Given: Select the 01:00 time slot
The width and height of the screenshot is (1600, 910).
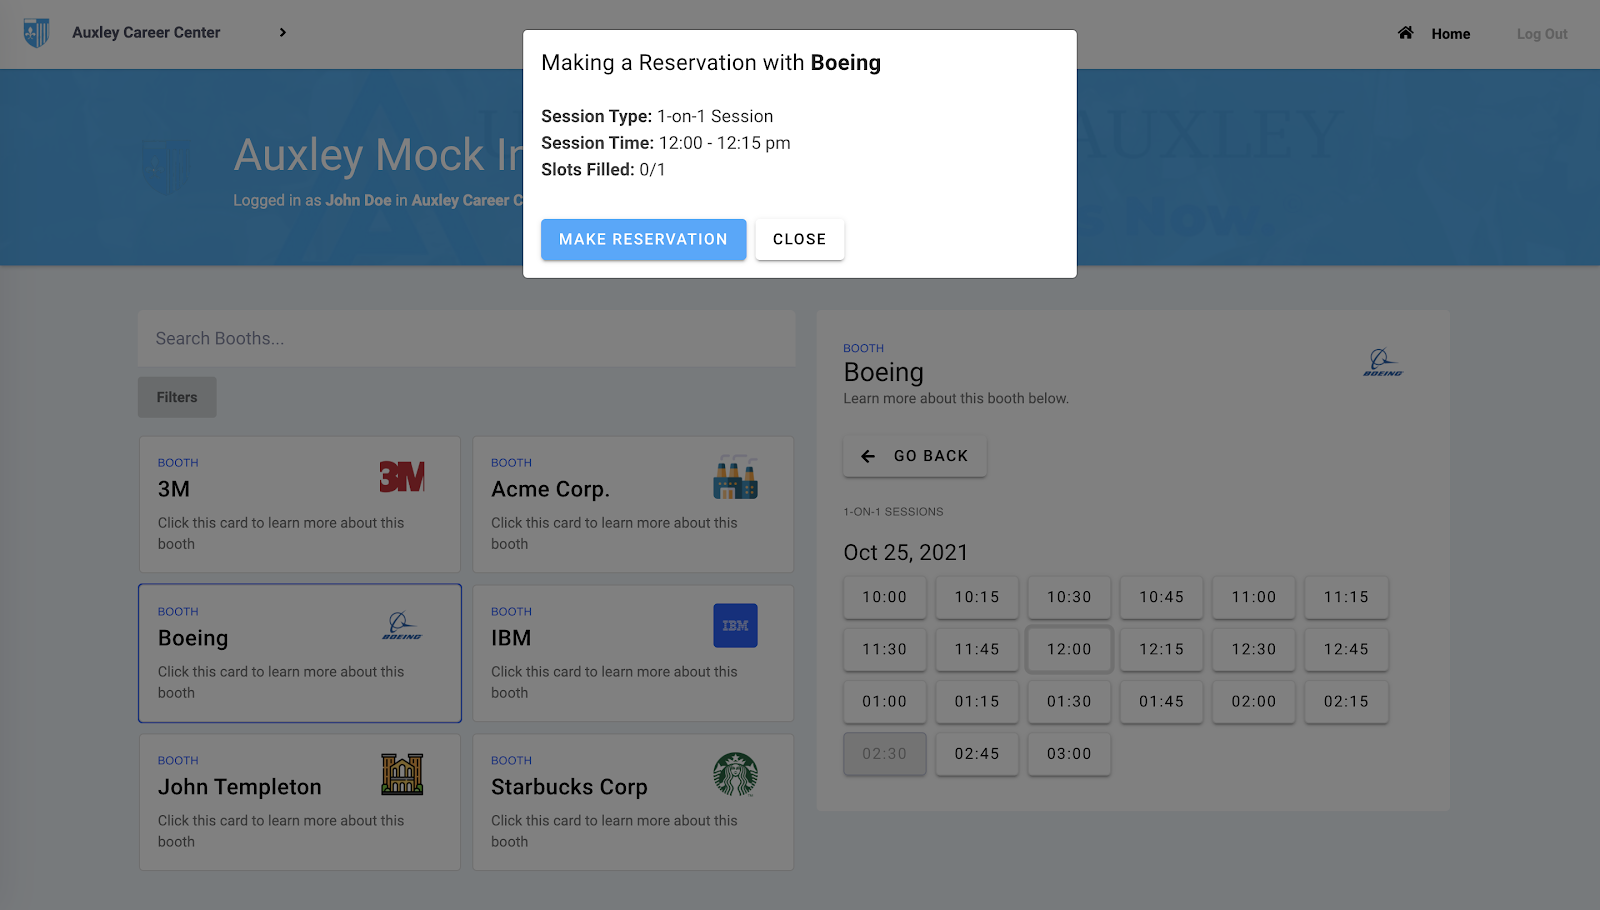Looking at the screenshot, I should 885,702.
